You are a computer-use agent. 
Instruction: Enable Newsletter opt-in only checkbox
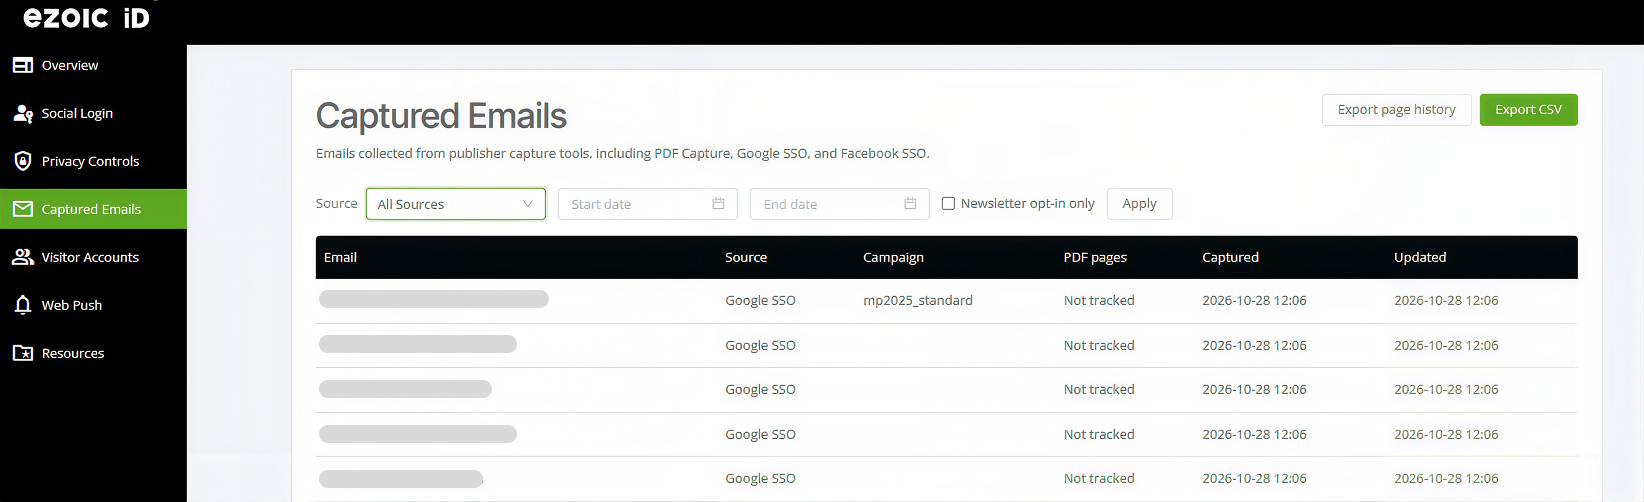point(948,204)
